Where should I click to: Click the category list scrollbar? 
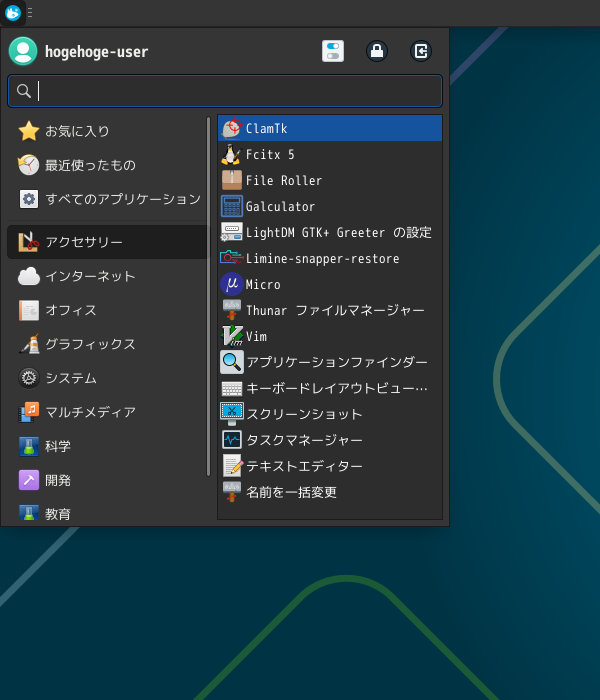click(x=208, y=296)
